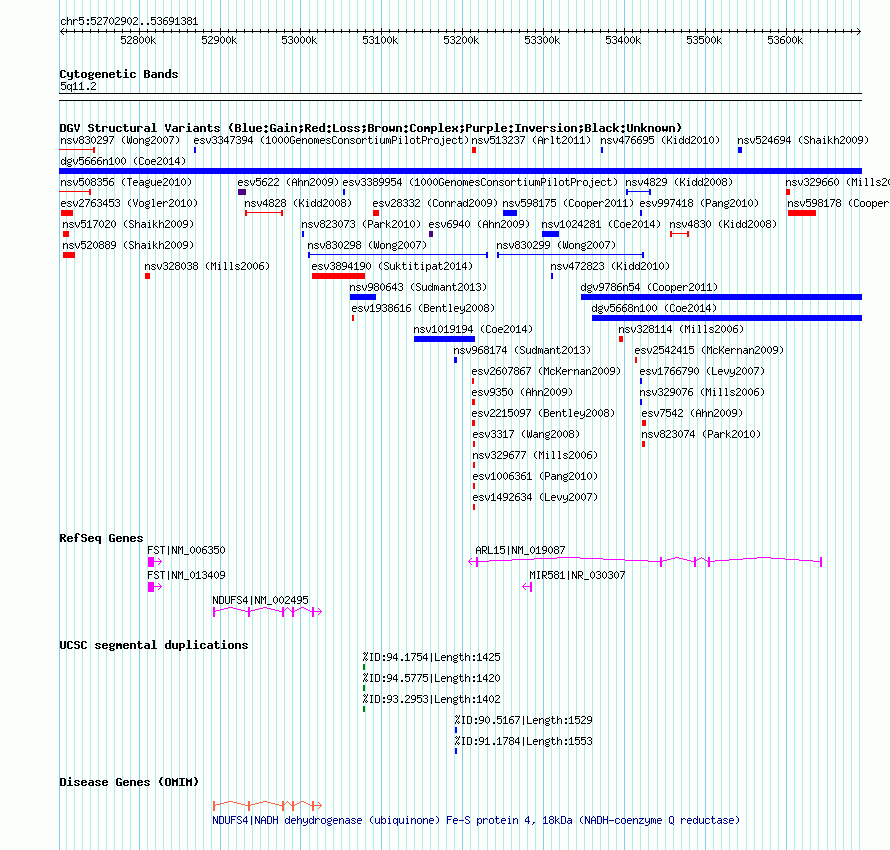Screen dimensions: 890x850
Task: Select esv5622 (Ahn2009) inversion label
Action: (288, 182)
